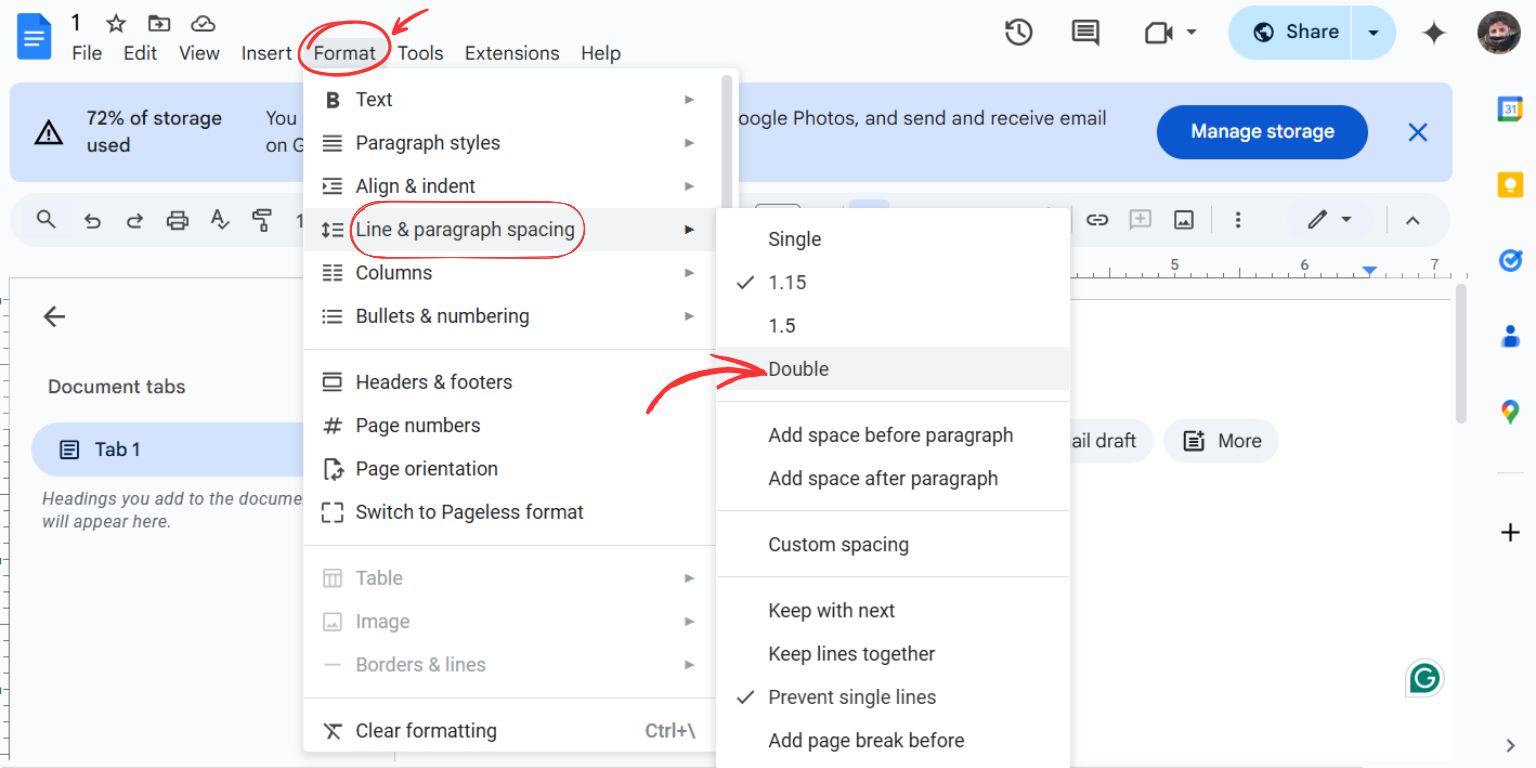
Task: Start a video call from the camera icon
Action: click(x=1158, y=33)
